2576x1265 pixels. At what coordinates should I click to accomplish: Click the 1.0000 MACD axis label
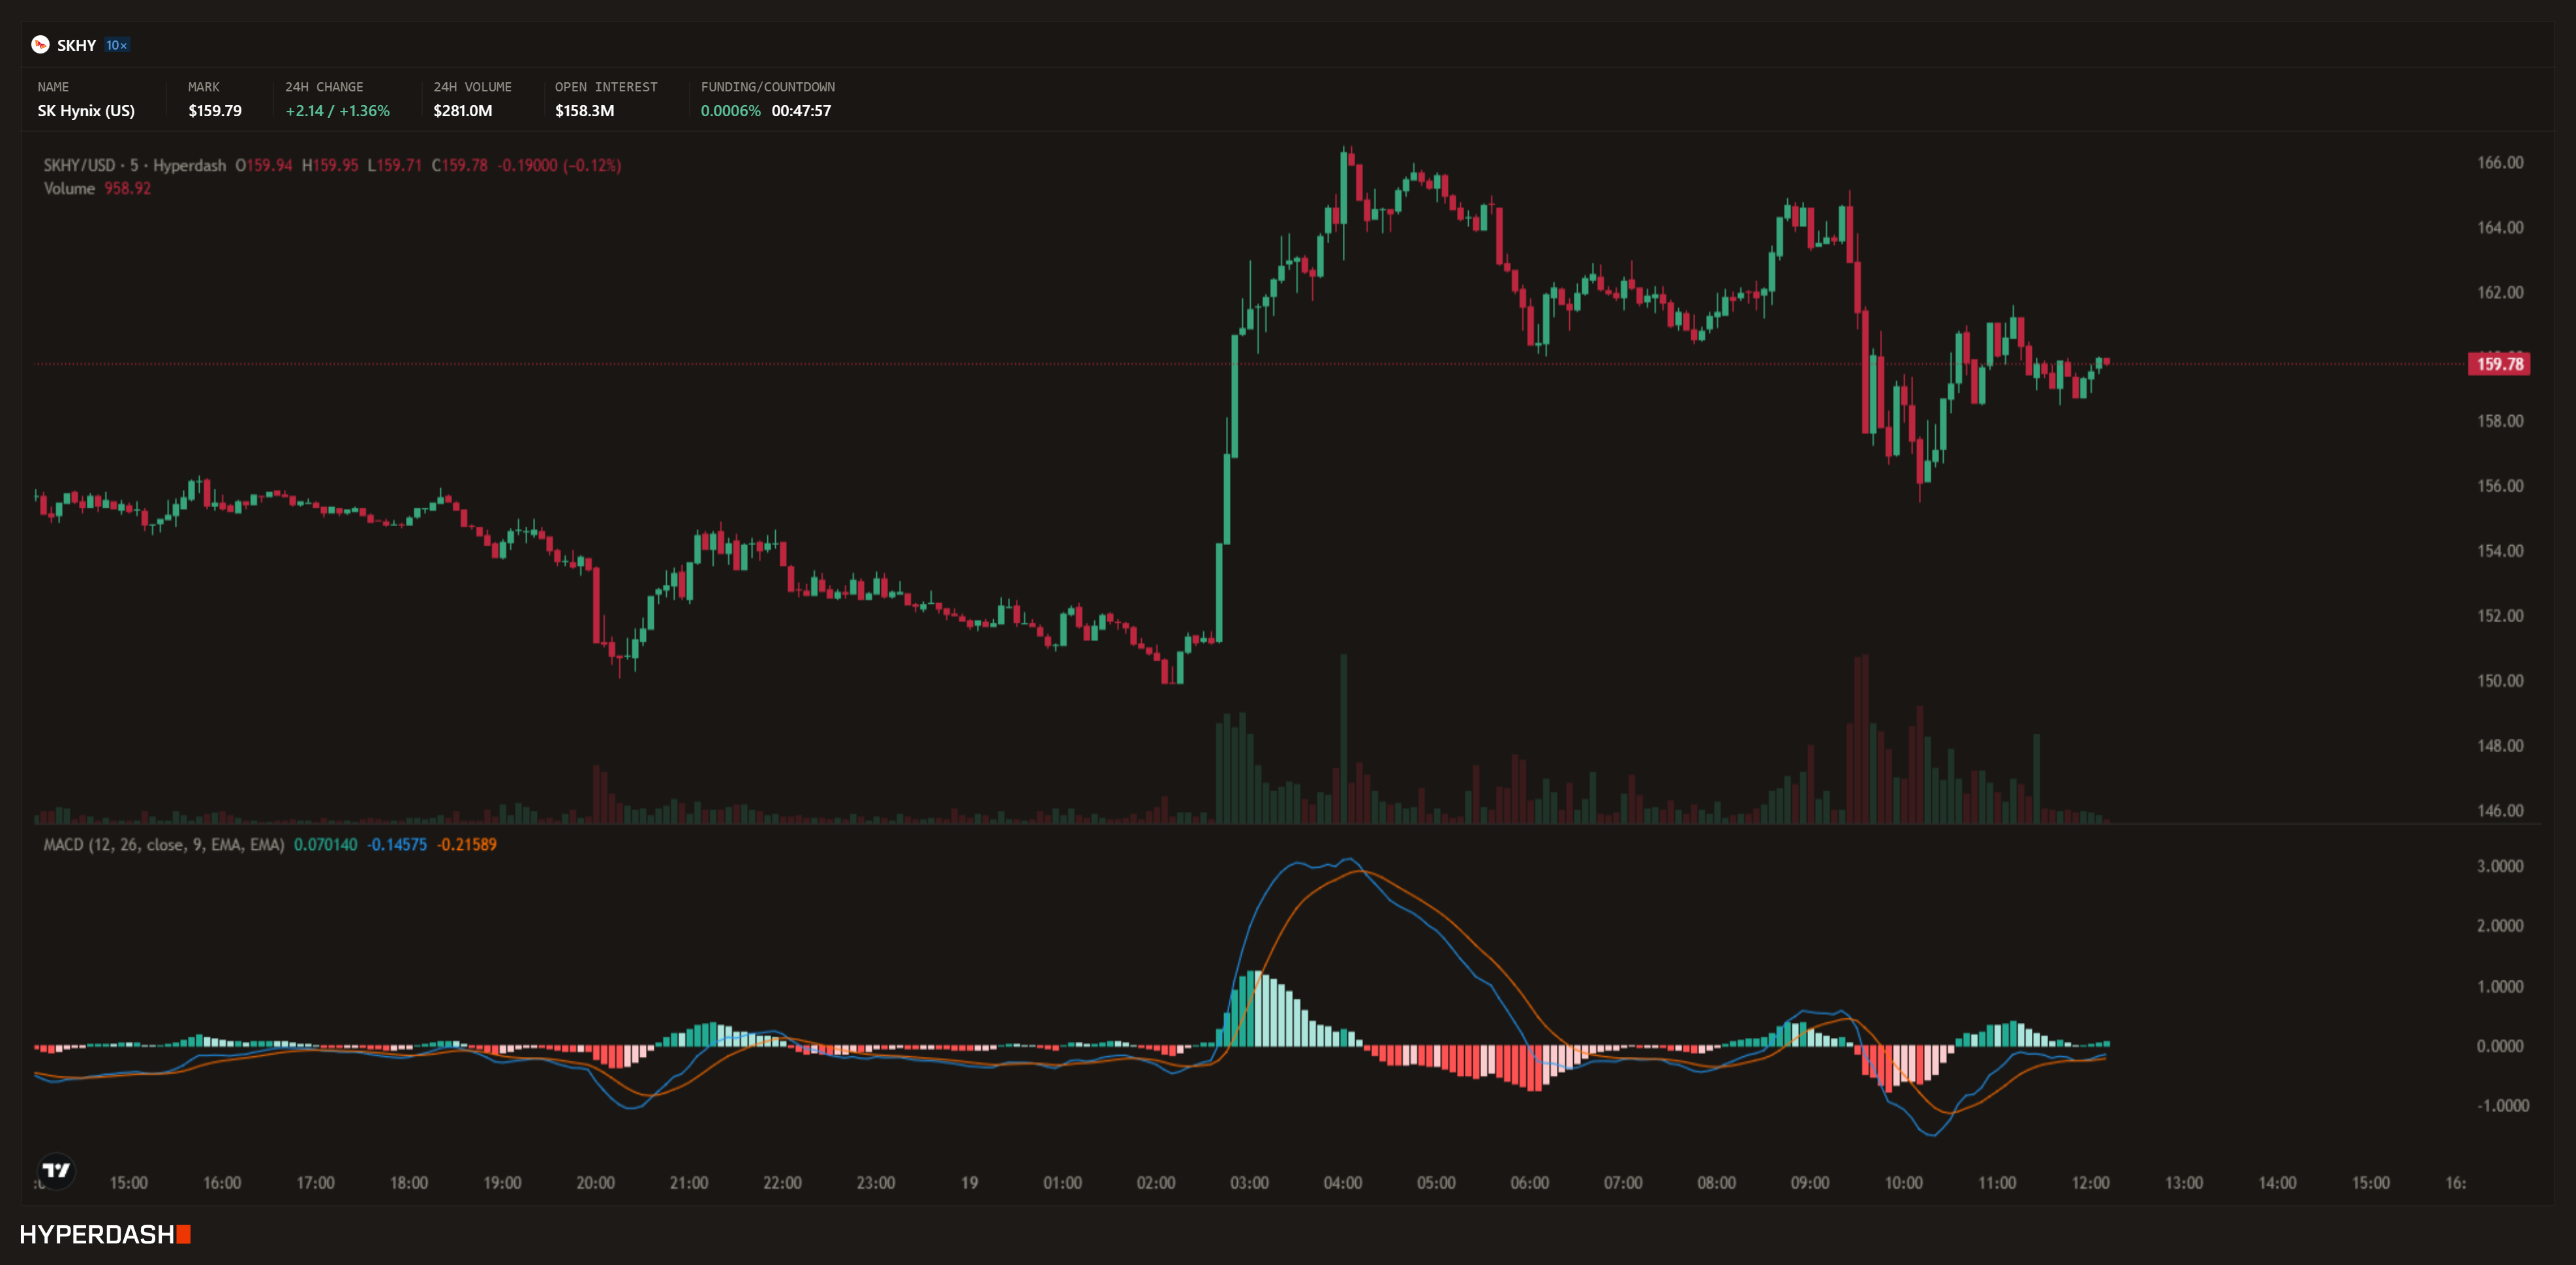point(2500,987)
